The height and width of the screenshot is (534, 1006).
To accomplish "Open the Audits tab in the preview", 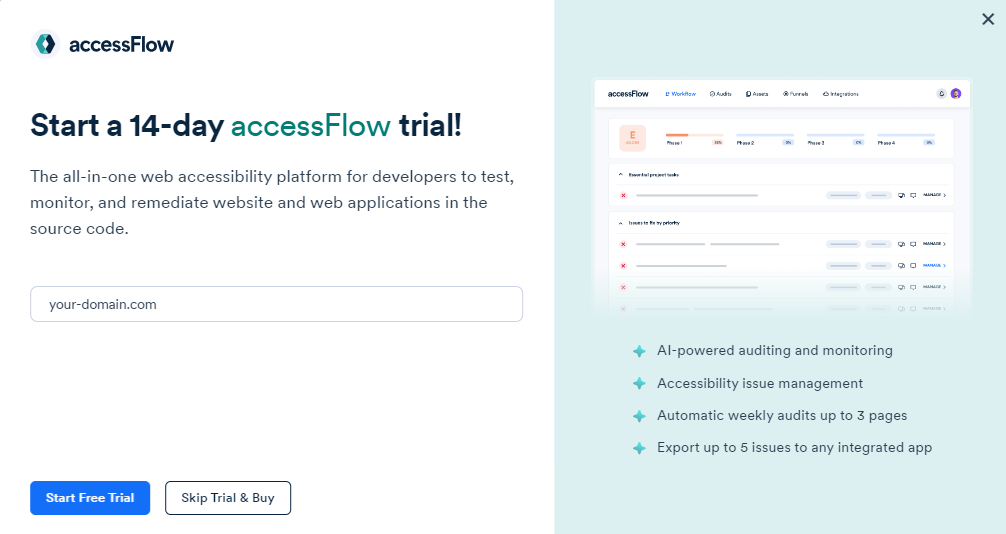I will (721, 94).
